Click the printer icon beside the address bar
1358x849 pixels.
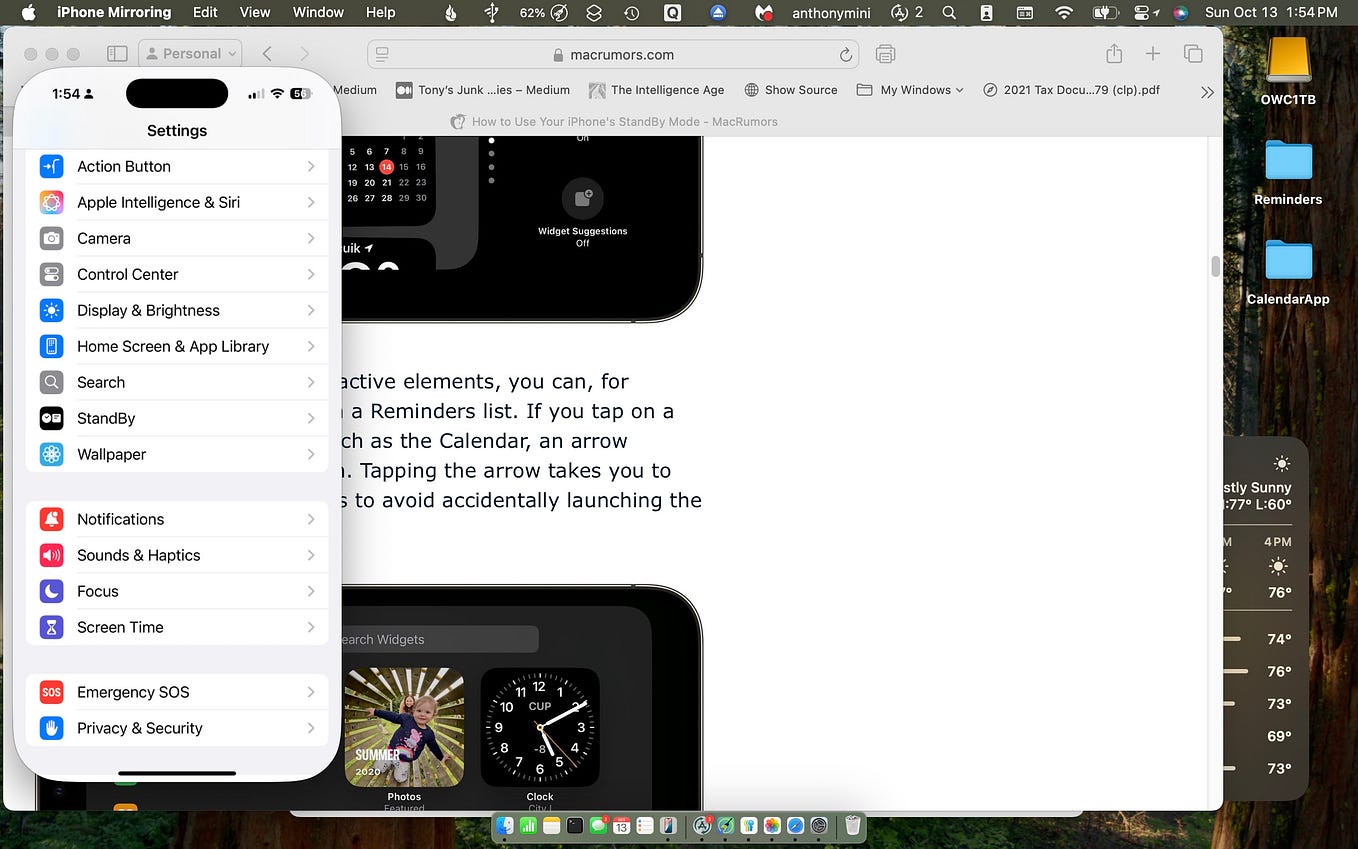click(x=885, y=54)
